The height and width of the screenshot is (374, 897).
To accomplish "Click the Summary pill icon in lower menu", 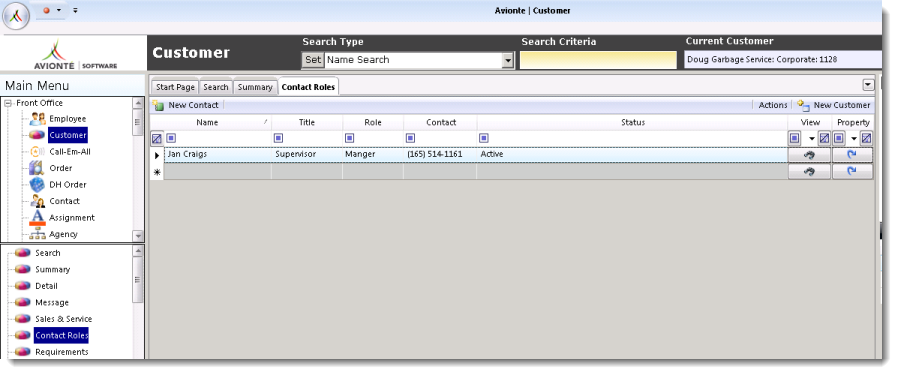I will pyautogui.click(x=23, y=269).
